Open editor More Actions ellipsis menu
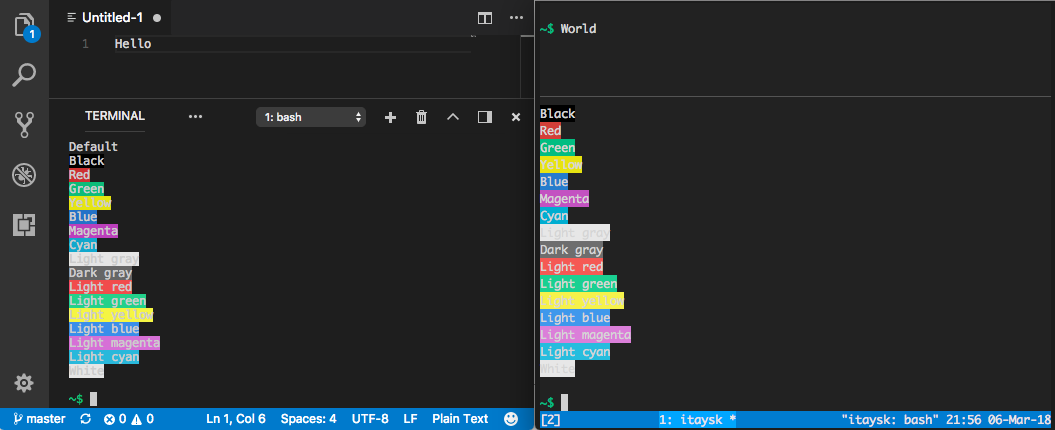The image size is (1055, 430). [x=516, y=18]
